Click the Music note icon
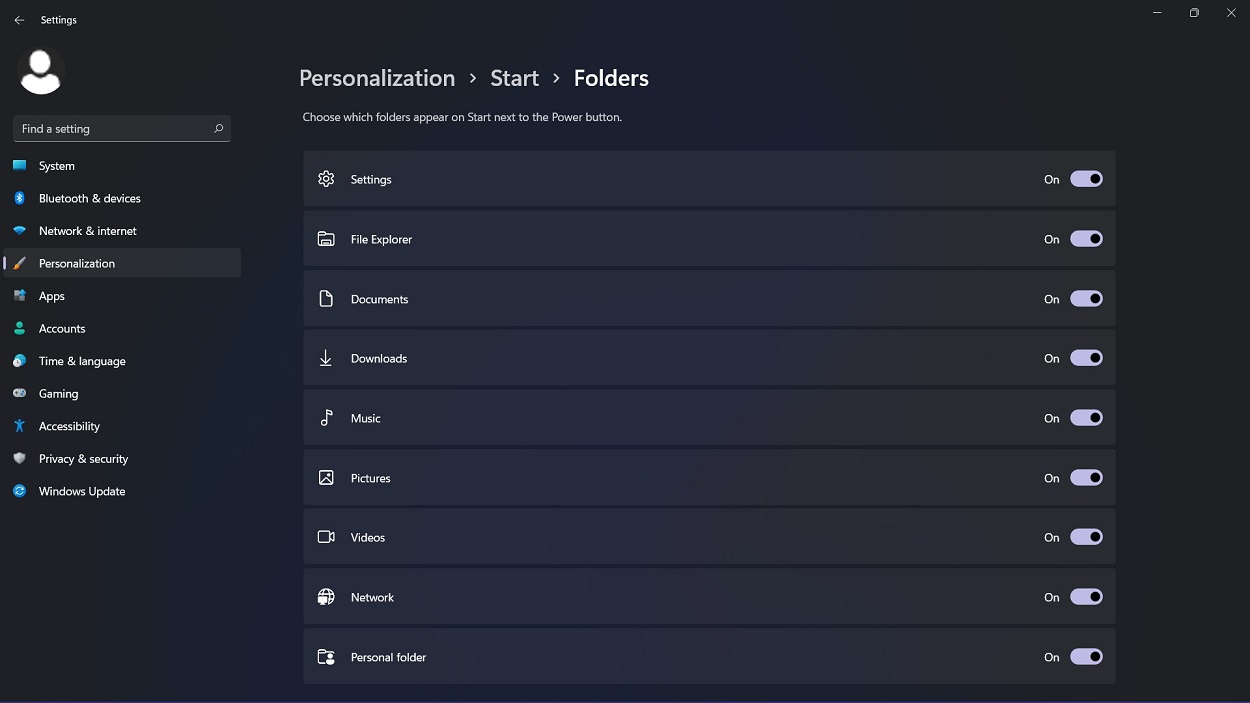The width and height of the screenshot is (1250, 703). coord(326,418)
